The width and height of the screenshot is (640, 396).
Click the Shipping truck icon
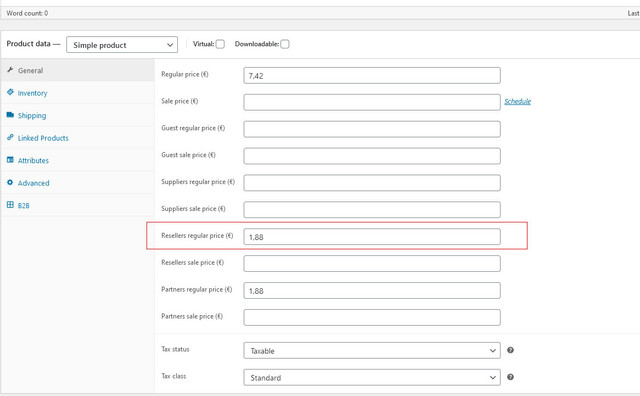click(x=10, y=115)
